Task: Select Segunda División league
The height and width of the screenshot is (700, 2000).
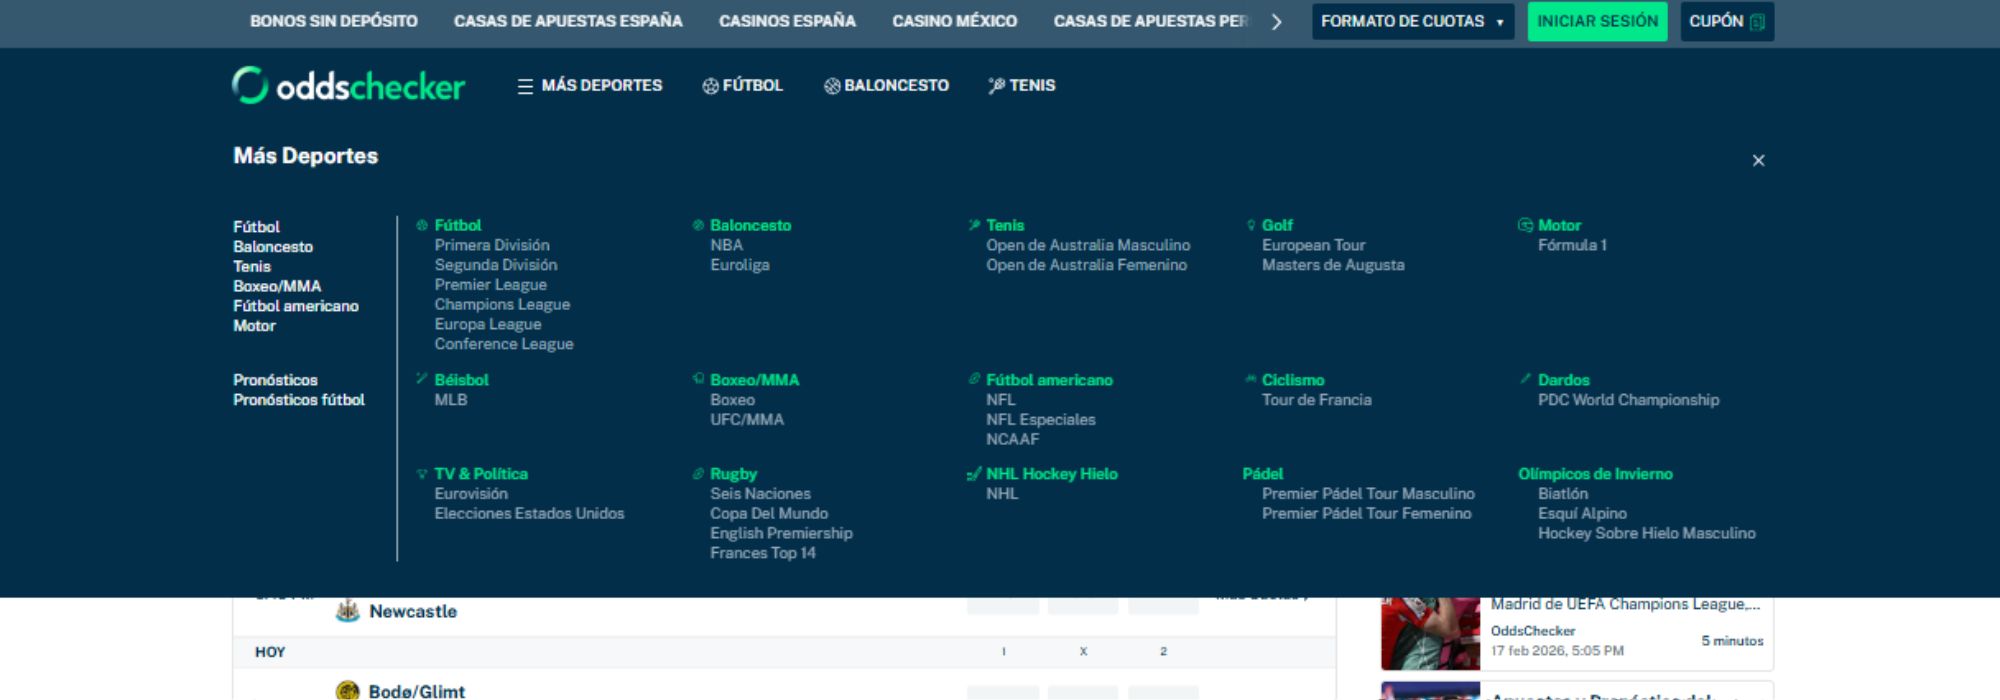Action: tap(496, 265)
